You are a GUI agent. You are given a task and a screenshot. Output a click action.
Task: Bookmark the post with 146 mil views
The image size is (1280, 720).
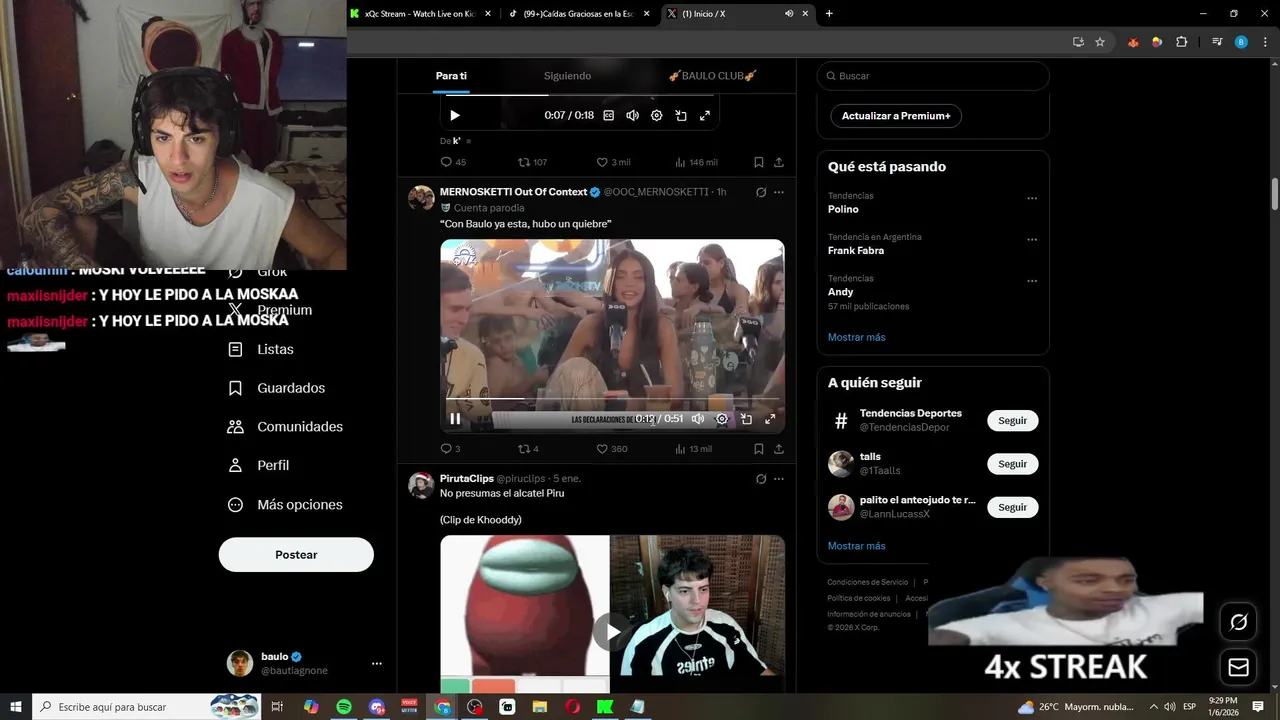pos(758,162)
